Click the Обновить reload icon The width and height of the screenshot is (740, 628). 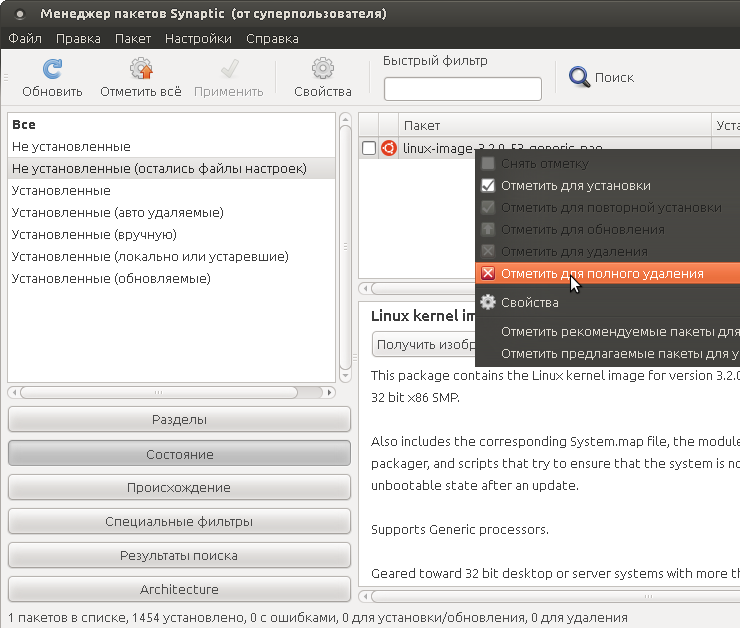(x=52, y=69)
